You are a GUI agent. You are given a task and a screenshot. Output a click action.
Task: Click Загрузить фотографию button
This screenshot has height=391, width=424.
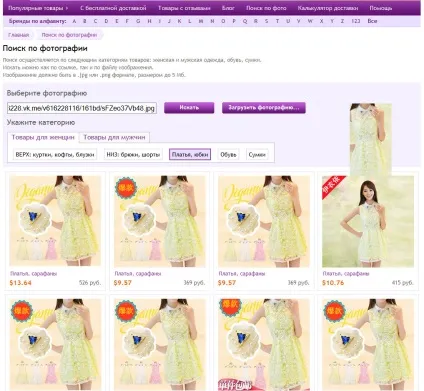click(264, 108)
